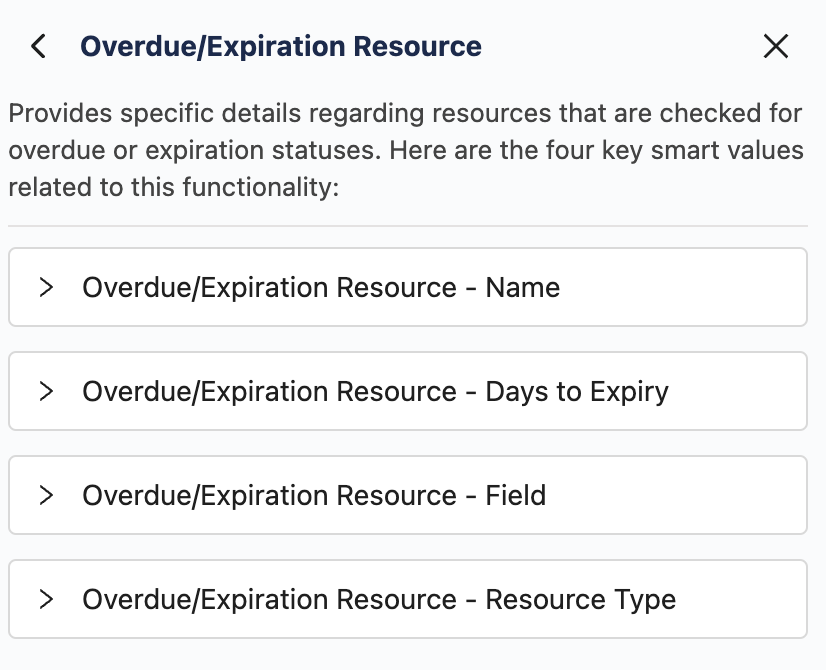Click the words "Resource Type" in last row
826x670 pixels.
coord(581,599)
